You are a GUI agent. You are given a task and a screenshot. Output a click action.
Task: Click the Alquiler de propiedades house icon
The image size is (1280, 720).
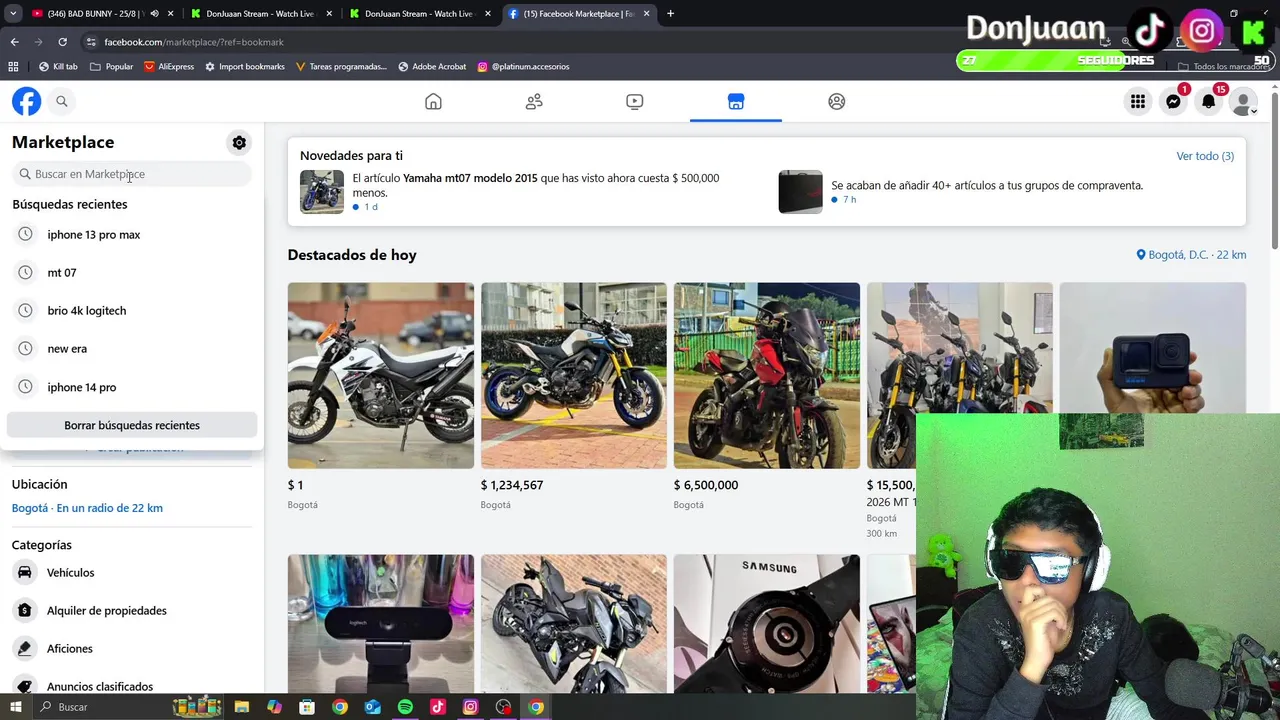(x=25, y=610)
